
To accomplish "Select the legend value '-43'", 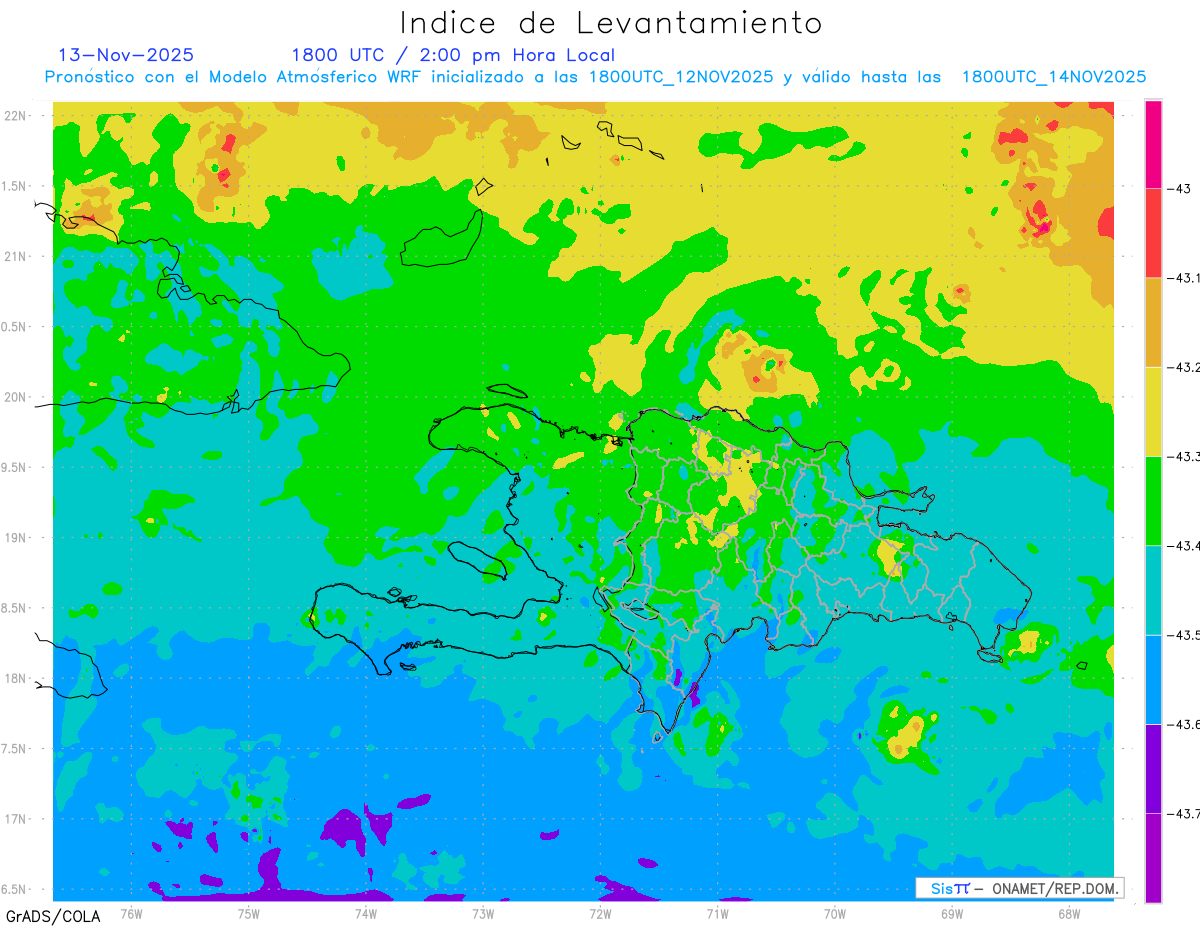I will 1177,188.
